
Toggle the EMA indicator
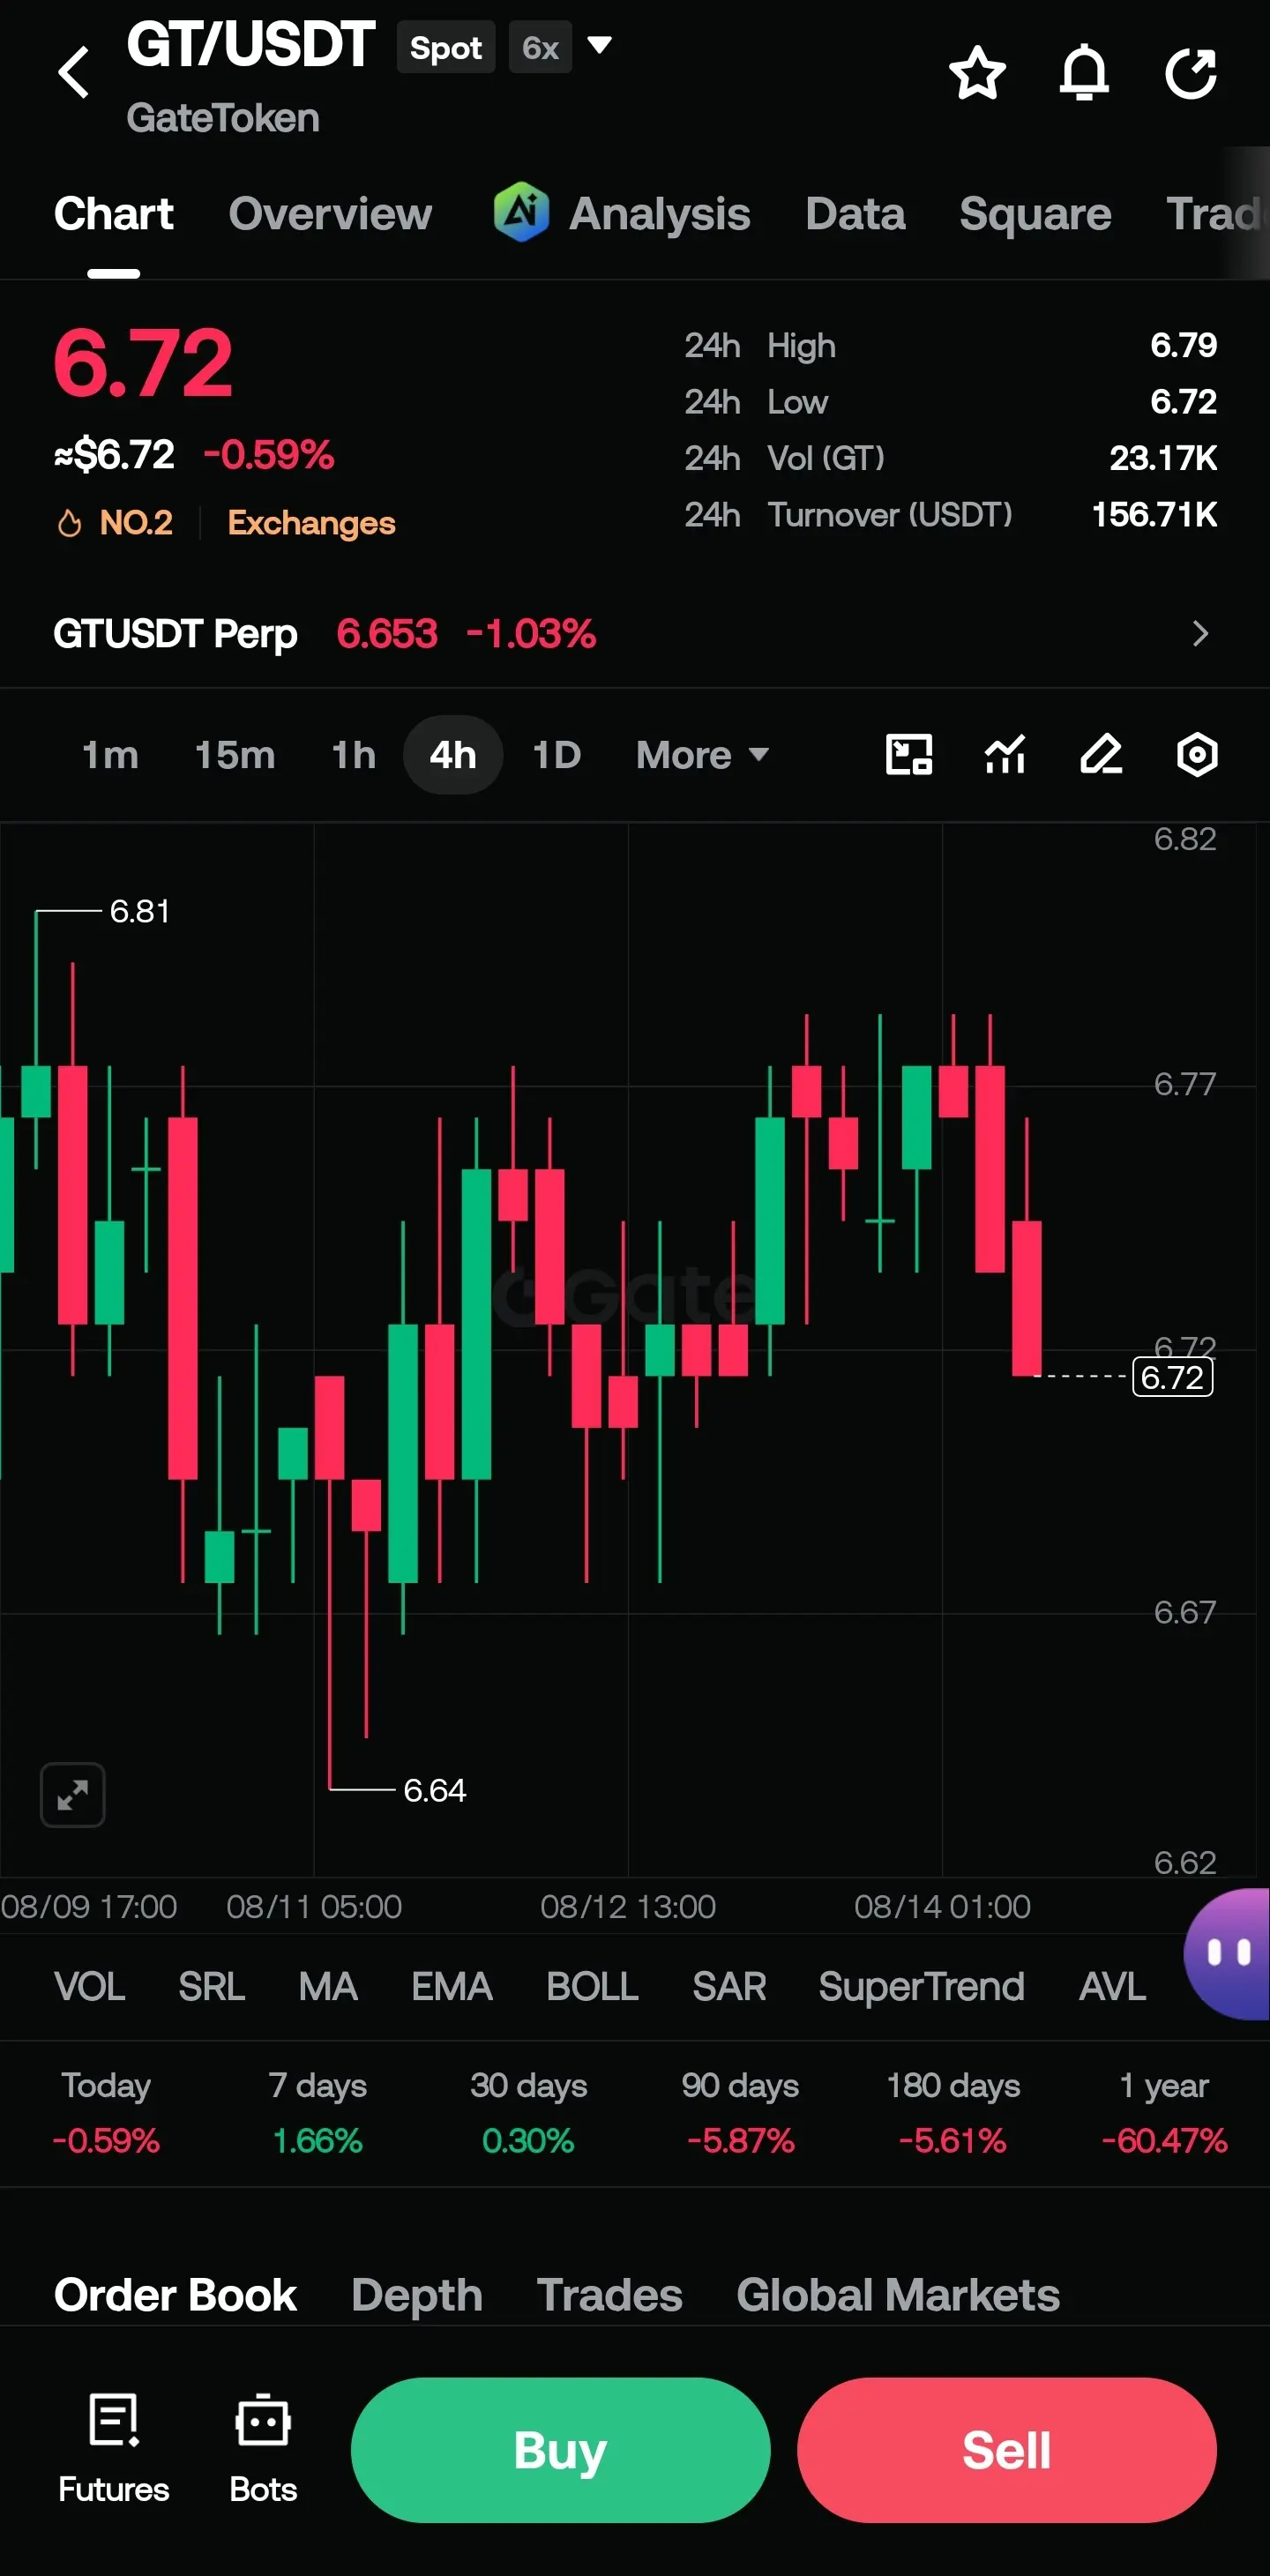[x=452, y=1986]
